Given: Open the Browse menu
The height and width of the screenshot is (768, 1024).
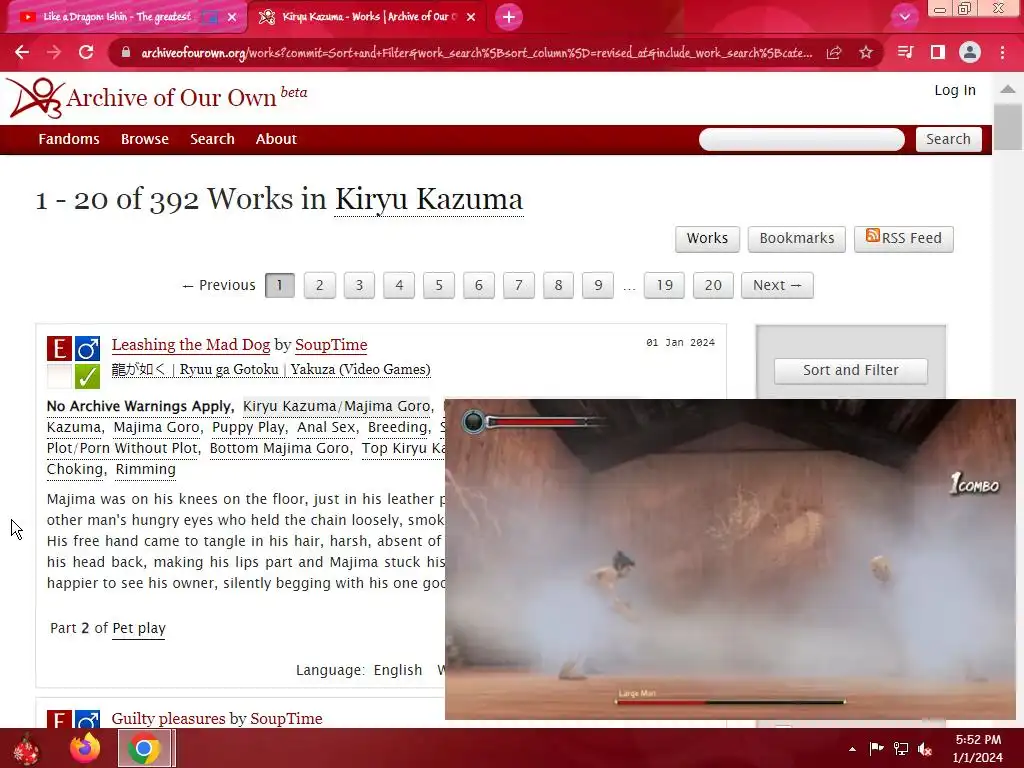Looking at the screenshot, I should [x=144, y=139].
